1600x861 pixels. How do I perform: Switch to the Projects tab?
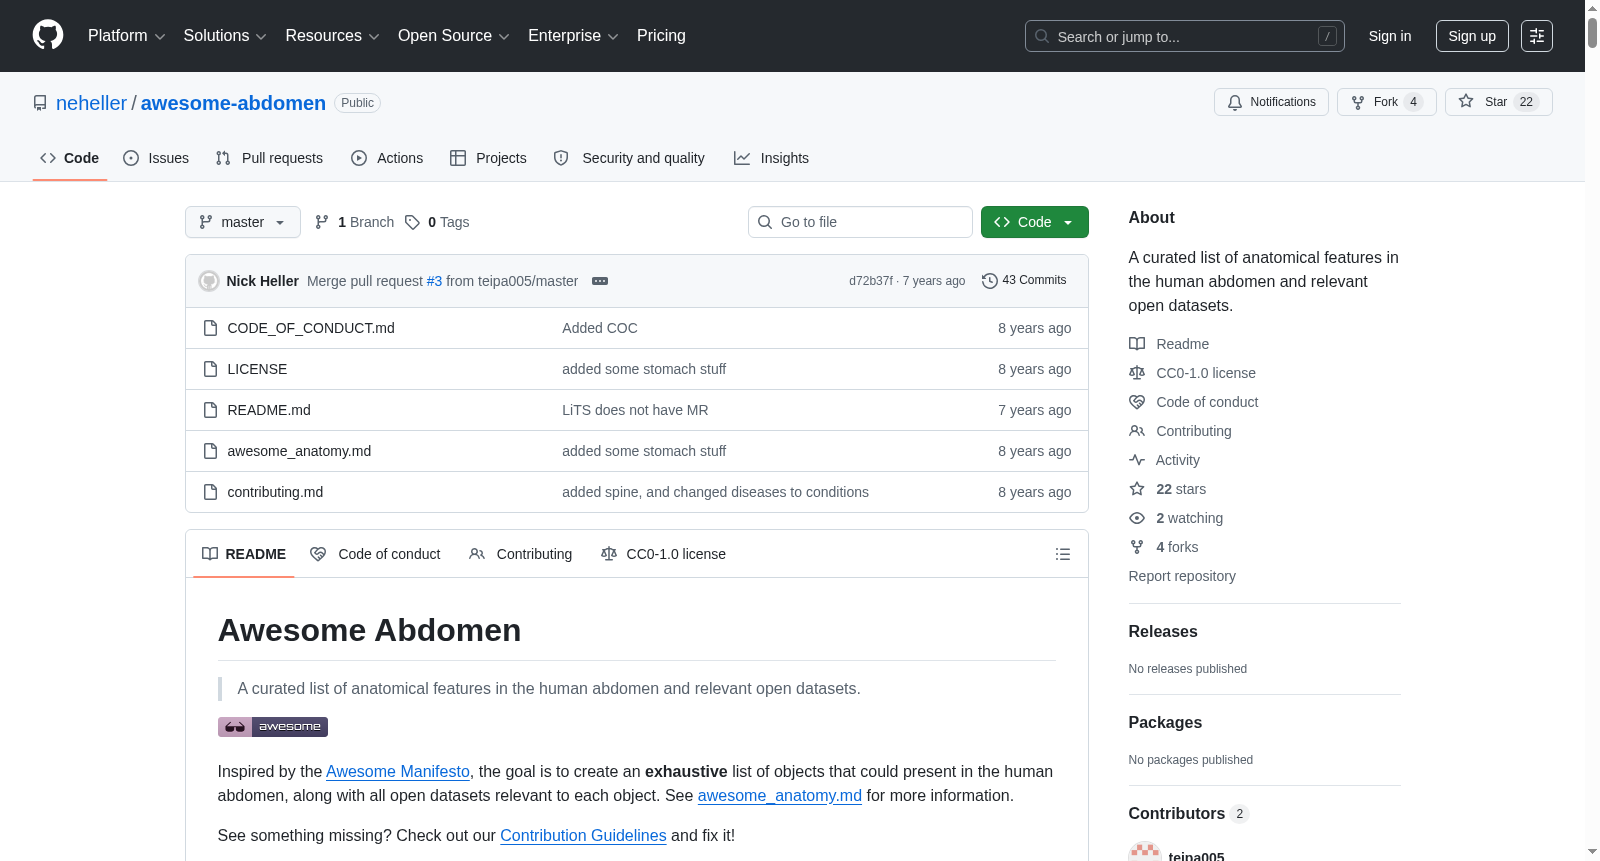tap(488, 158)
